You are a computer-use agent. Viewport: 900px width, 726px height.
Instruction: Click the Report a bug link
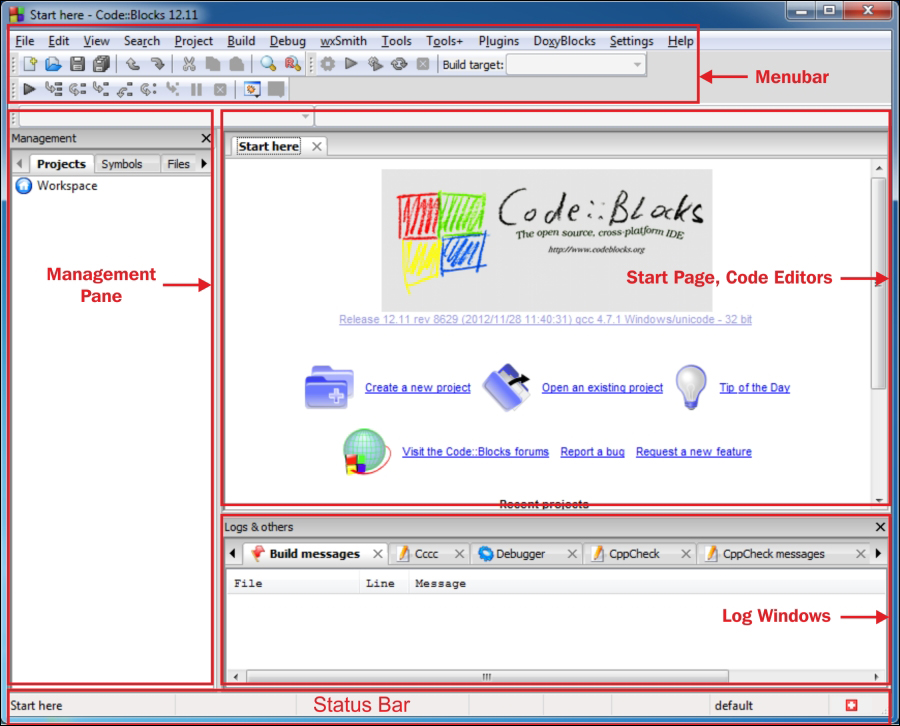[592, 452]
